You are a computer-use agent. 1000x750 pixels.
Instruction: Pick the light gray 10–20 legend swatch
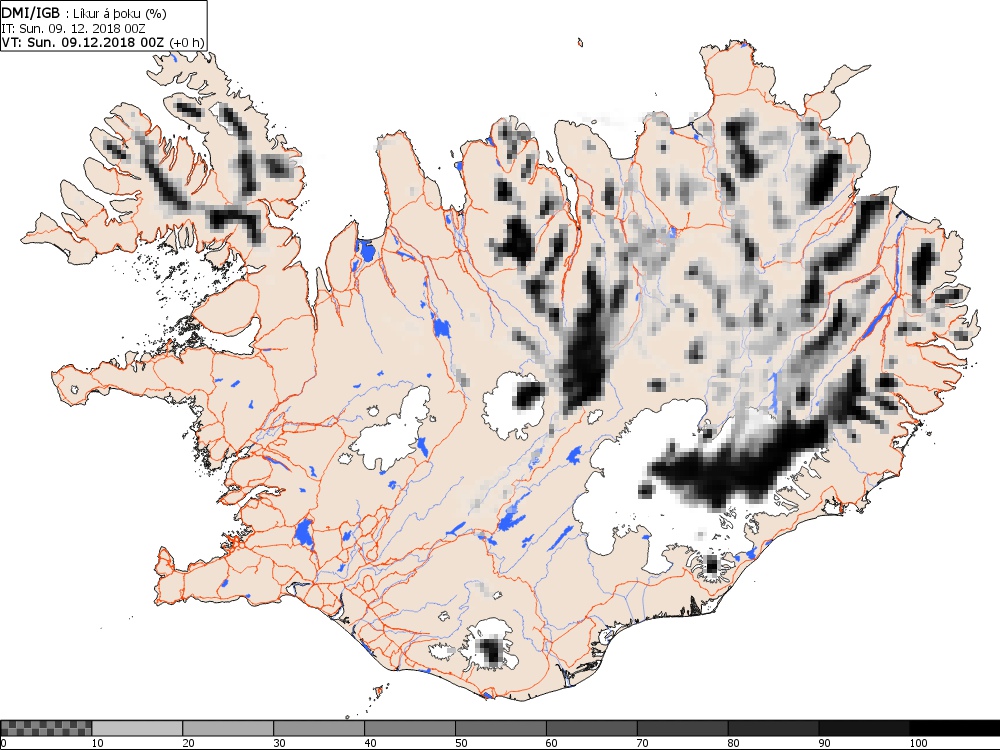tap(137, 728)
